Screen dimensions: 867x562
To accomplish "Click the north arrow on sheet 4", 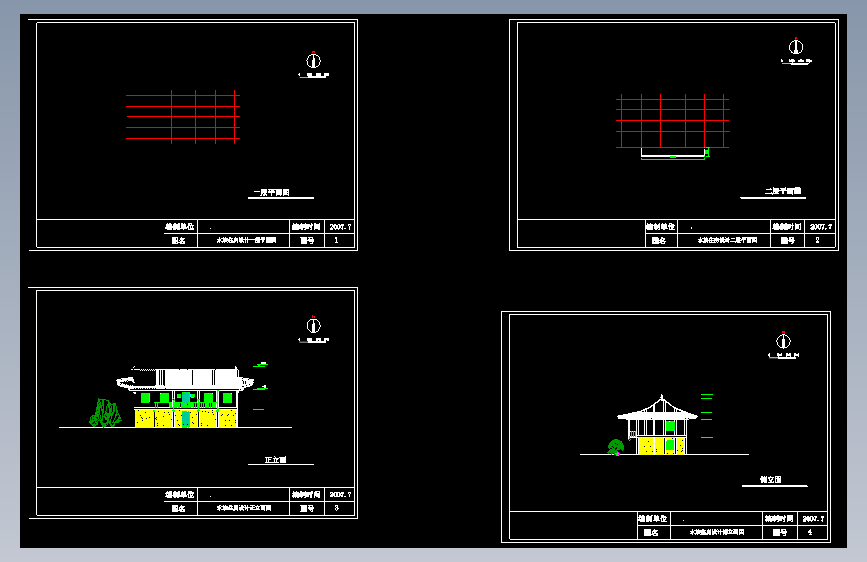I will [x=783, y=340].
